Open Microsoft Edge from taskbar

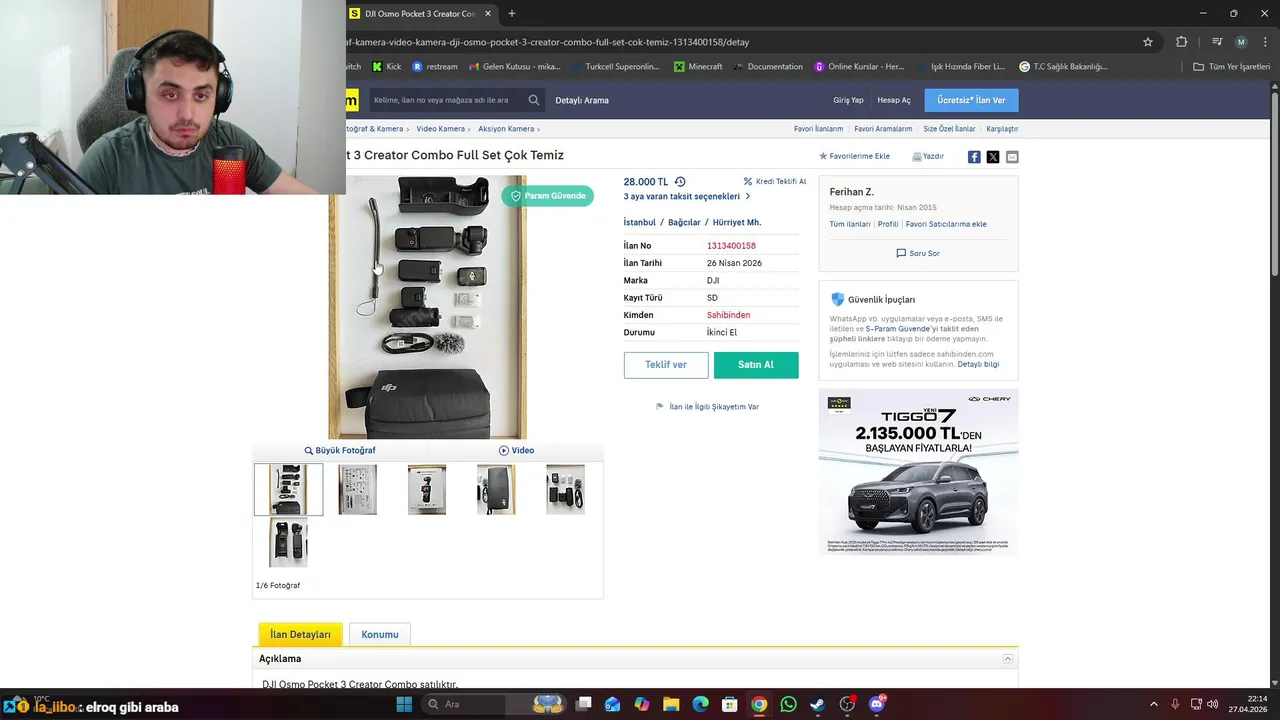[x=701, y=704]
